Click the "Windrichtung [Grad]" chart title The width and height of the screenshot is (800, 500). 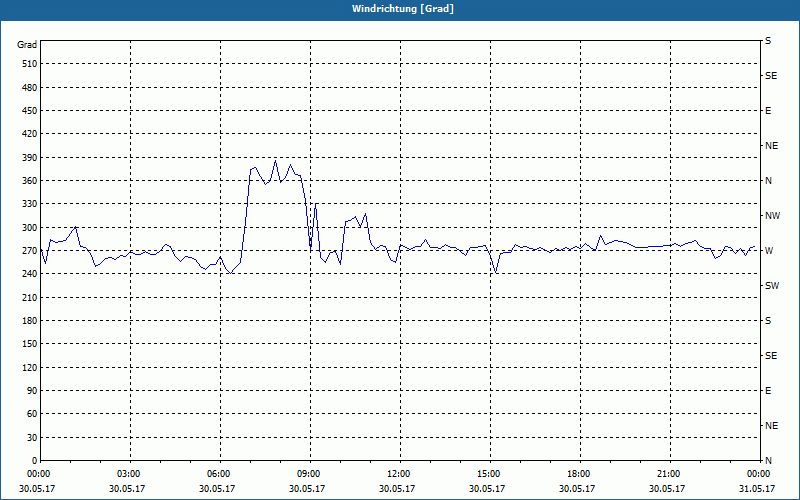tap(403, 9)
